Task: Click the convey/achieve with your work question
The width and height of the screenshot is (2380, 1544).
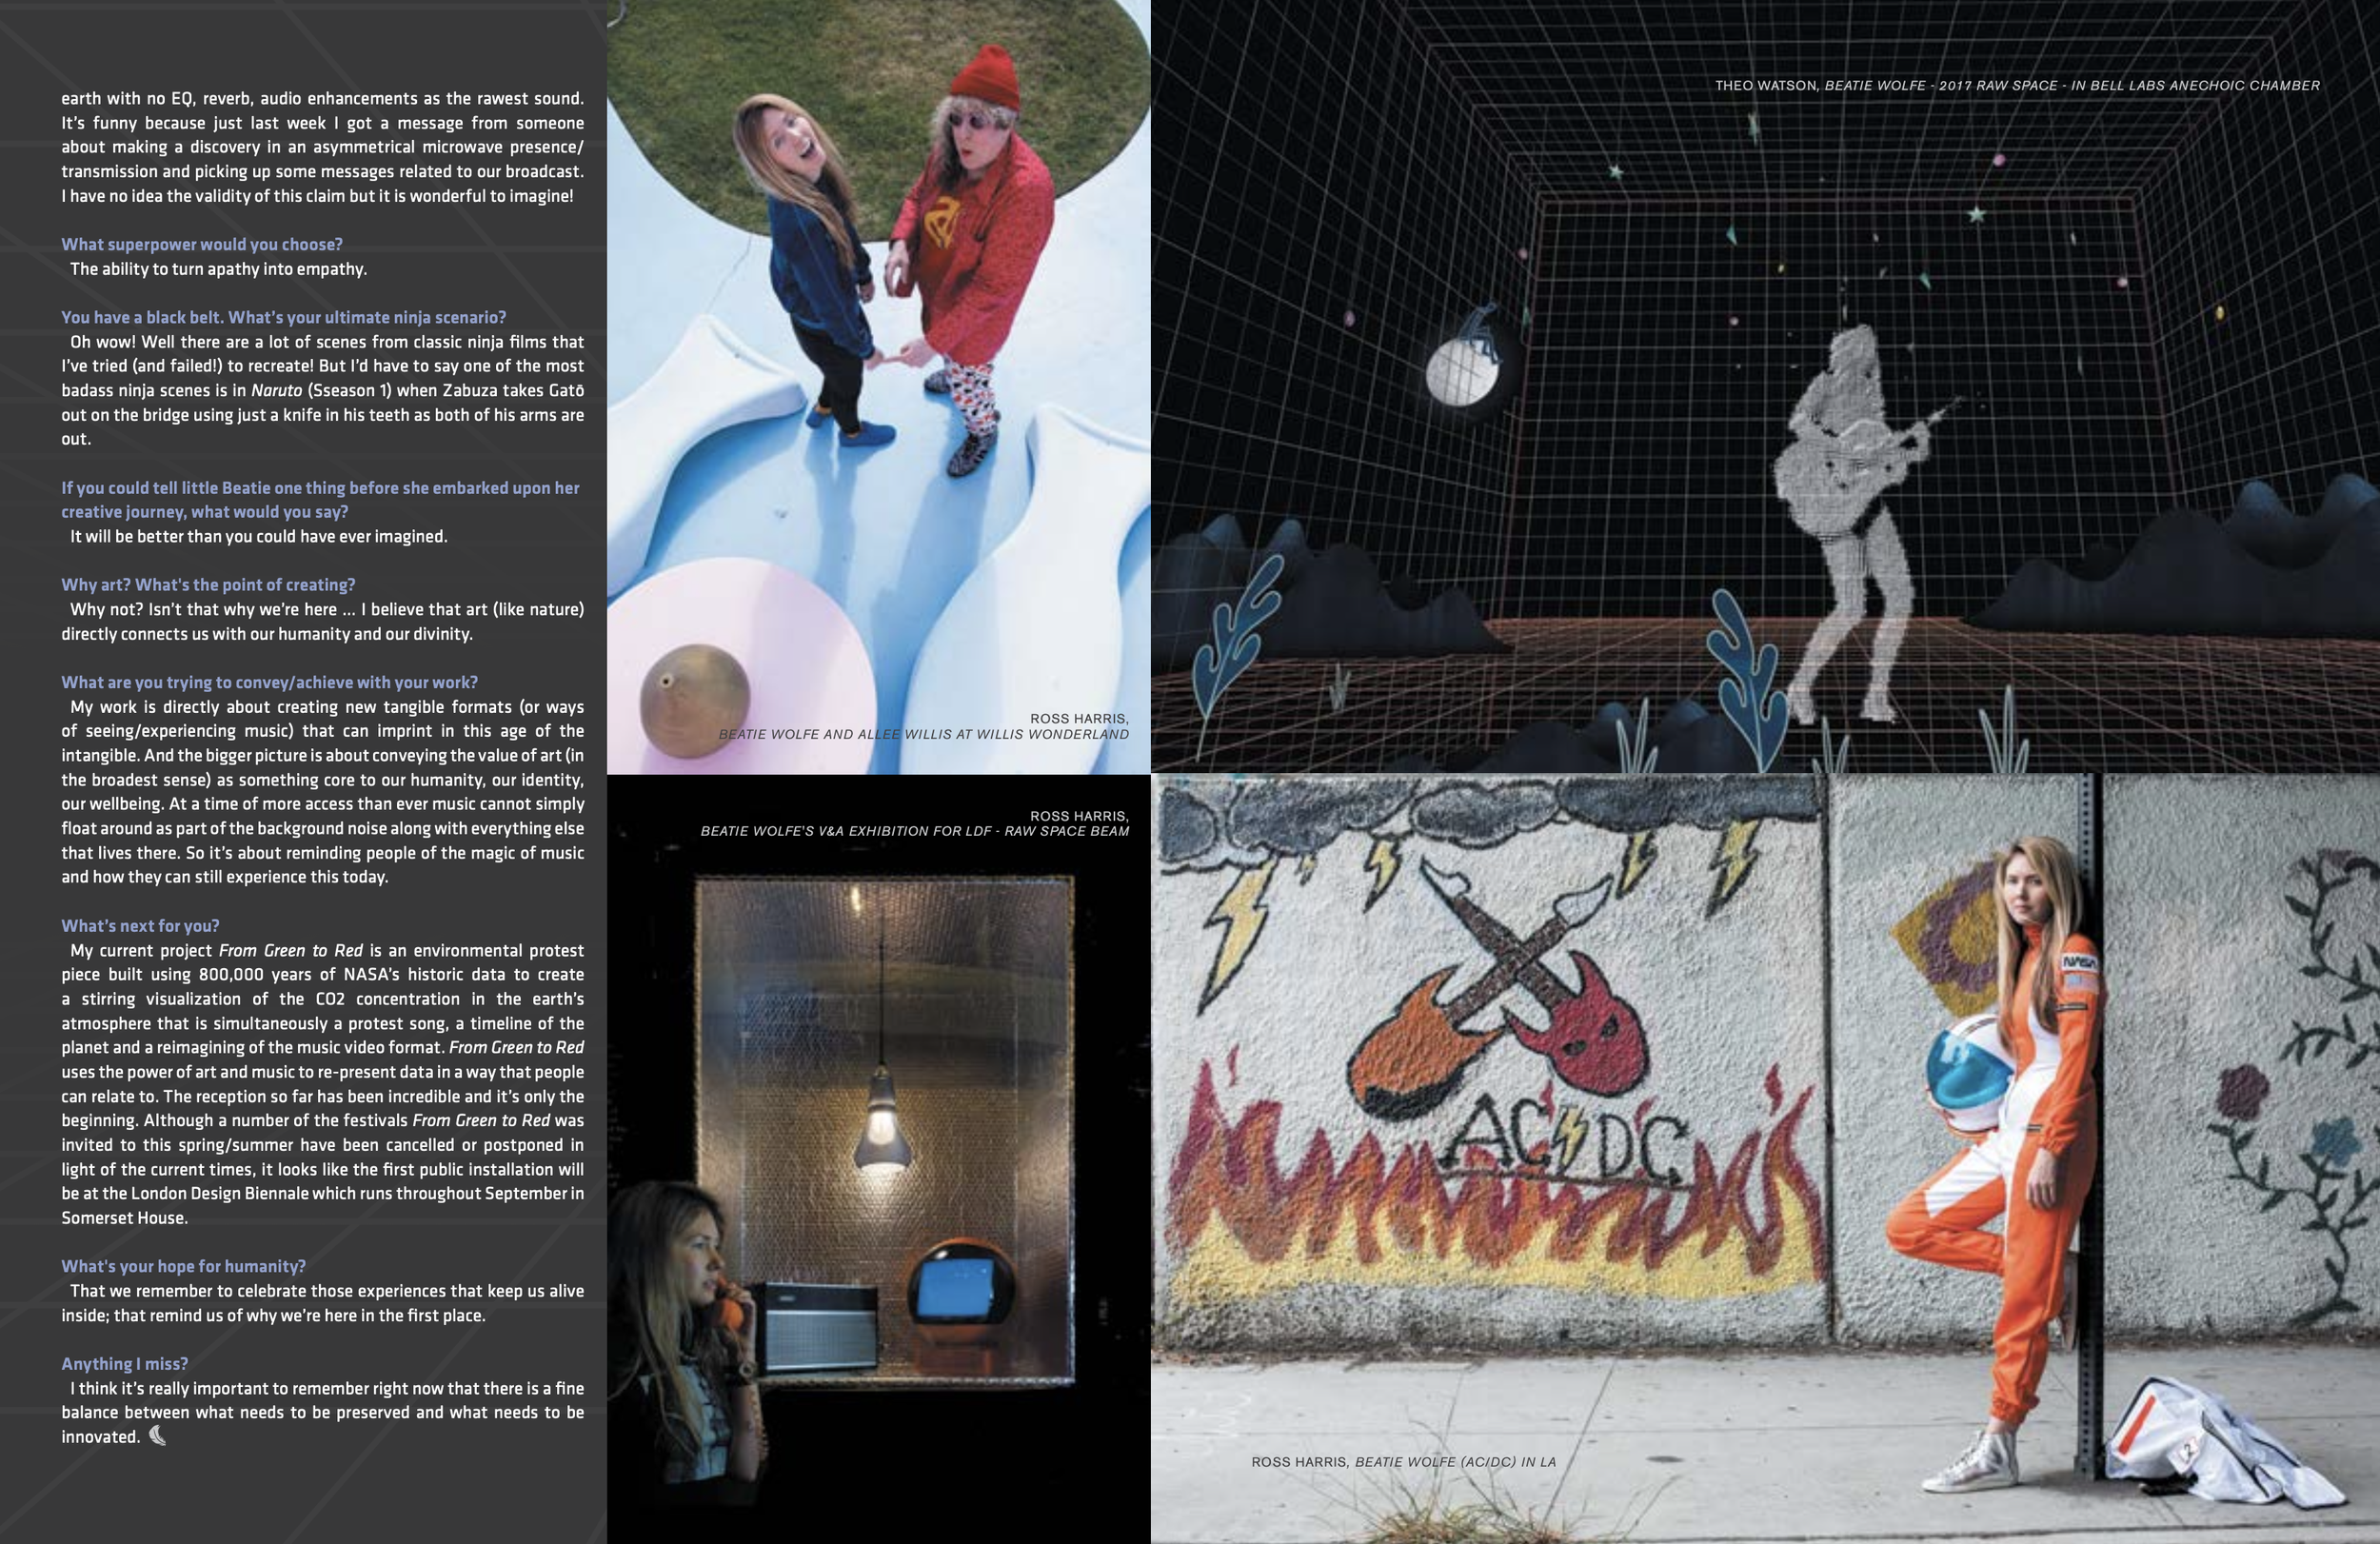Action: 269,682
